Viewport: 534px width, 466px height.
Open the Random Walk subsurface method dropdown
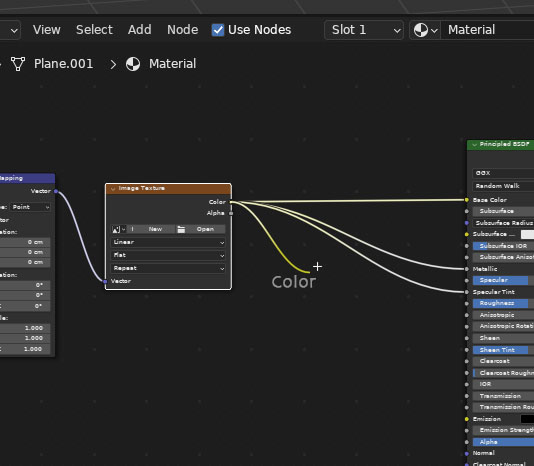click(503, 186)
